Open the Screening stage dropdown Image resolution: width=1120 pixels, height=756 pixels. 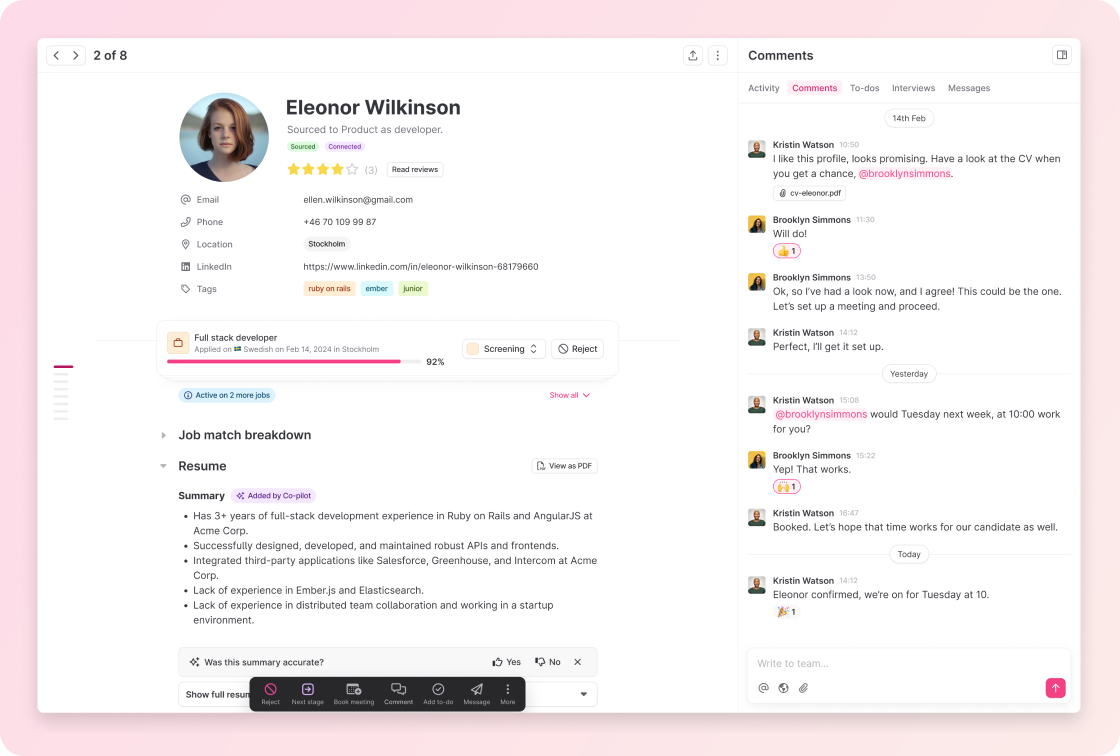504,349
